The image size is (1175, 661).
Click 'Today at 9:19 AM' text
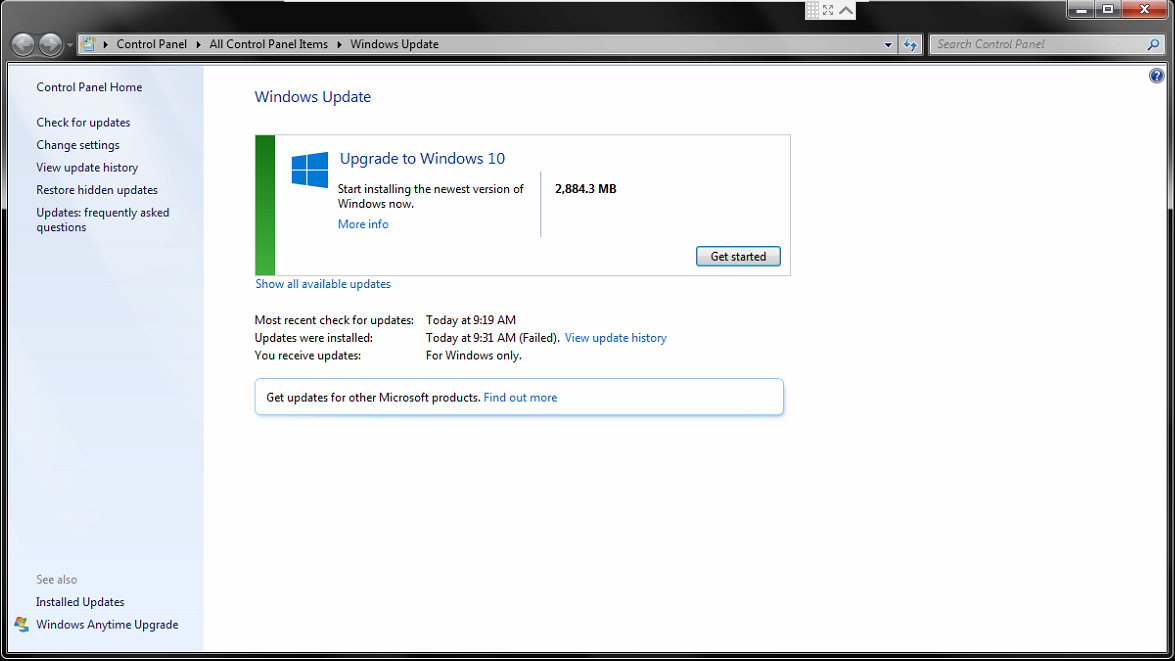click(x=471, y=320)
